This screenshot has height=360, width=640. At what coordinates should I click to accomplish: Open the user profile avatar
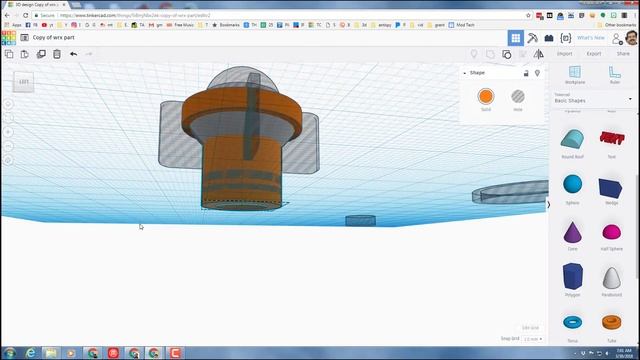pos(631,38)
